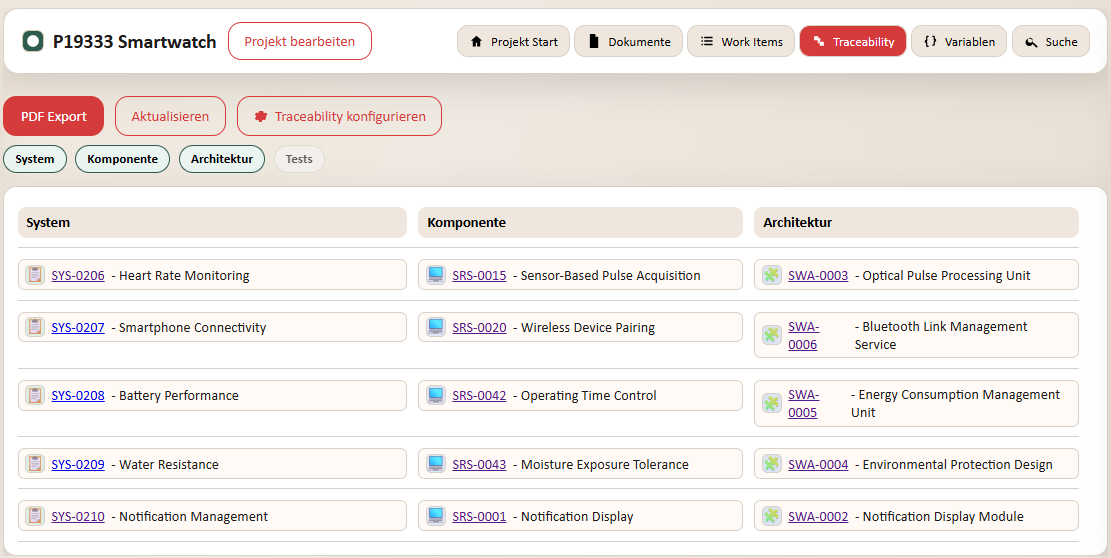Screen dimensions: 1111x558
Task: Toggle the Architektur filter chip
Action: (222, 159)
